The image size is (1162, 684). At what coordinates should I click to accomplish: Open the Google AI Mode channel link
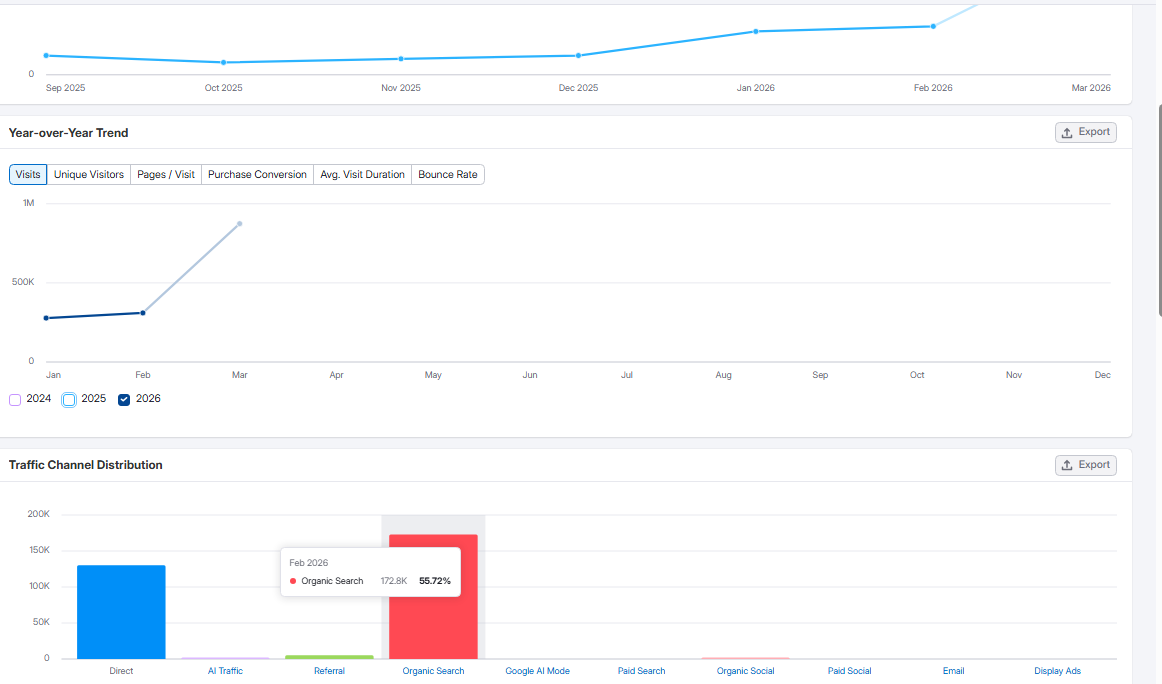coord(537,671)
